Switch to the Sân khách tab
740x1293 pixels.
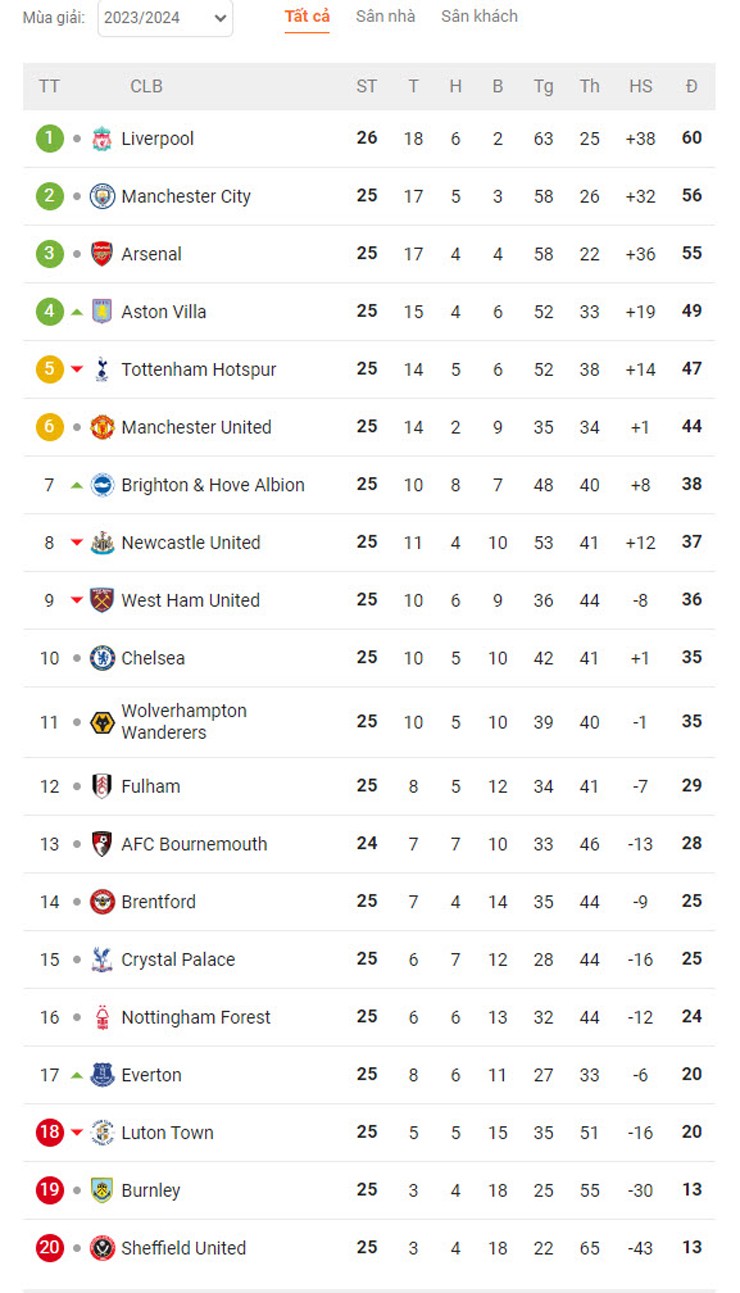pos(479,16)
